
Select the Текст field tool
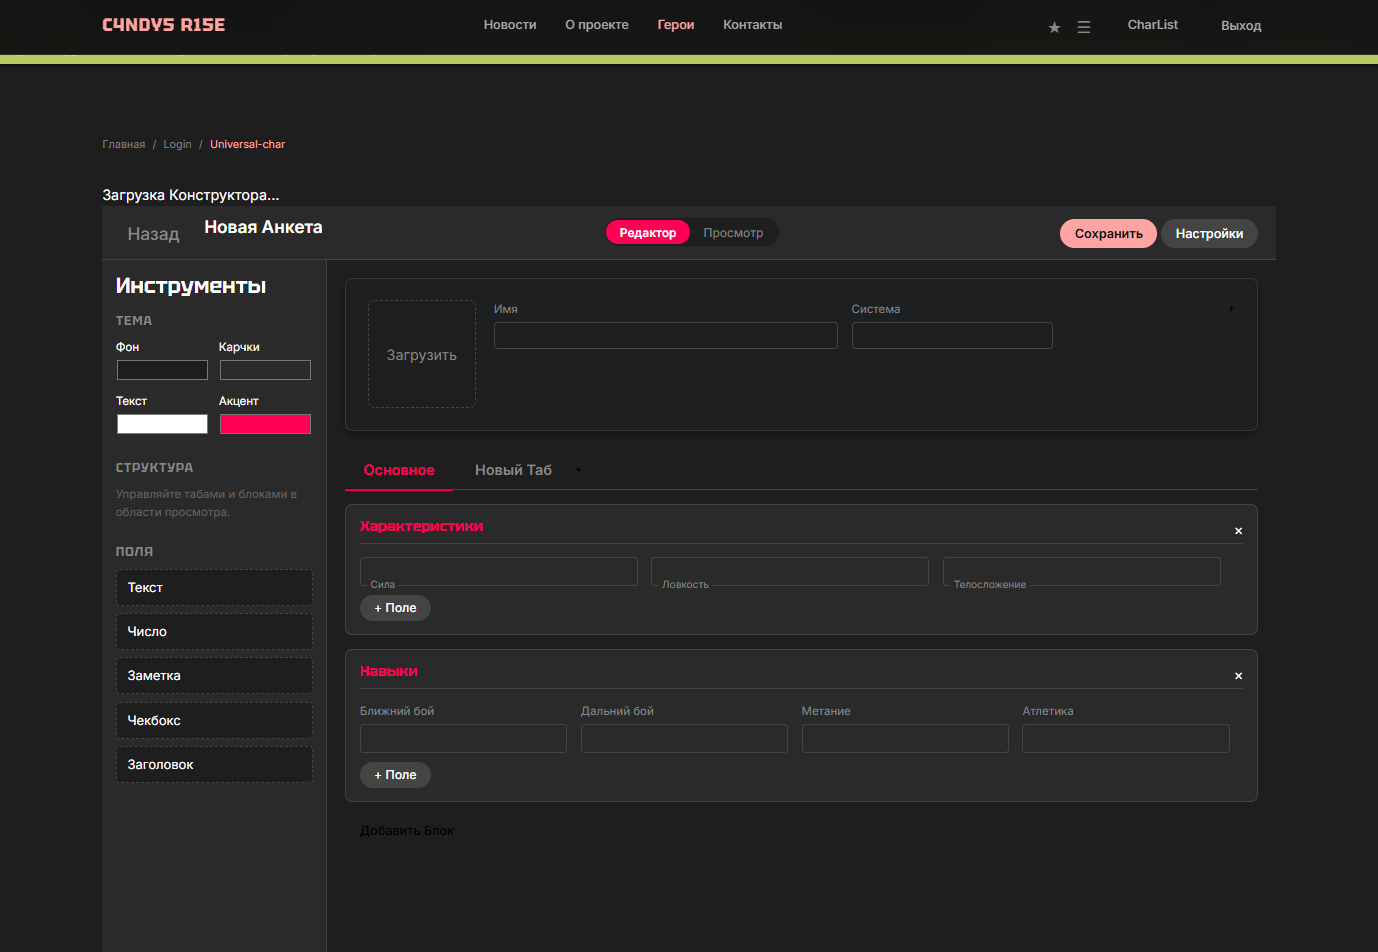pos(214,588)
